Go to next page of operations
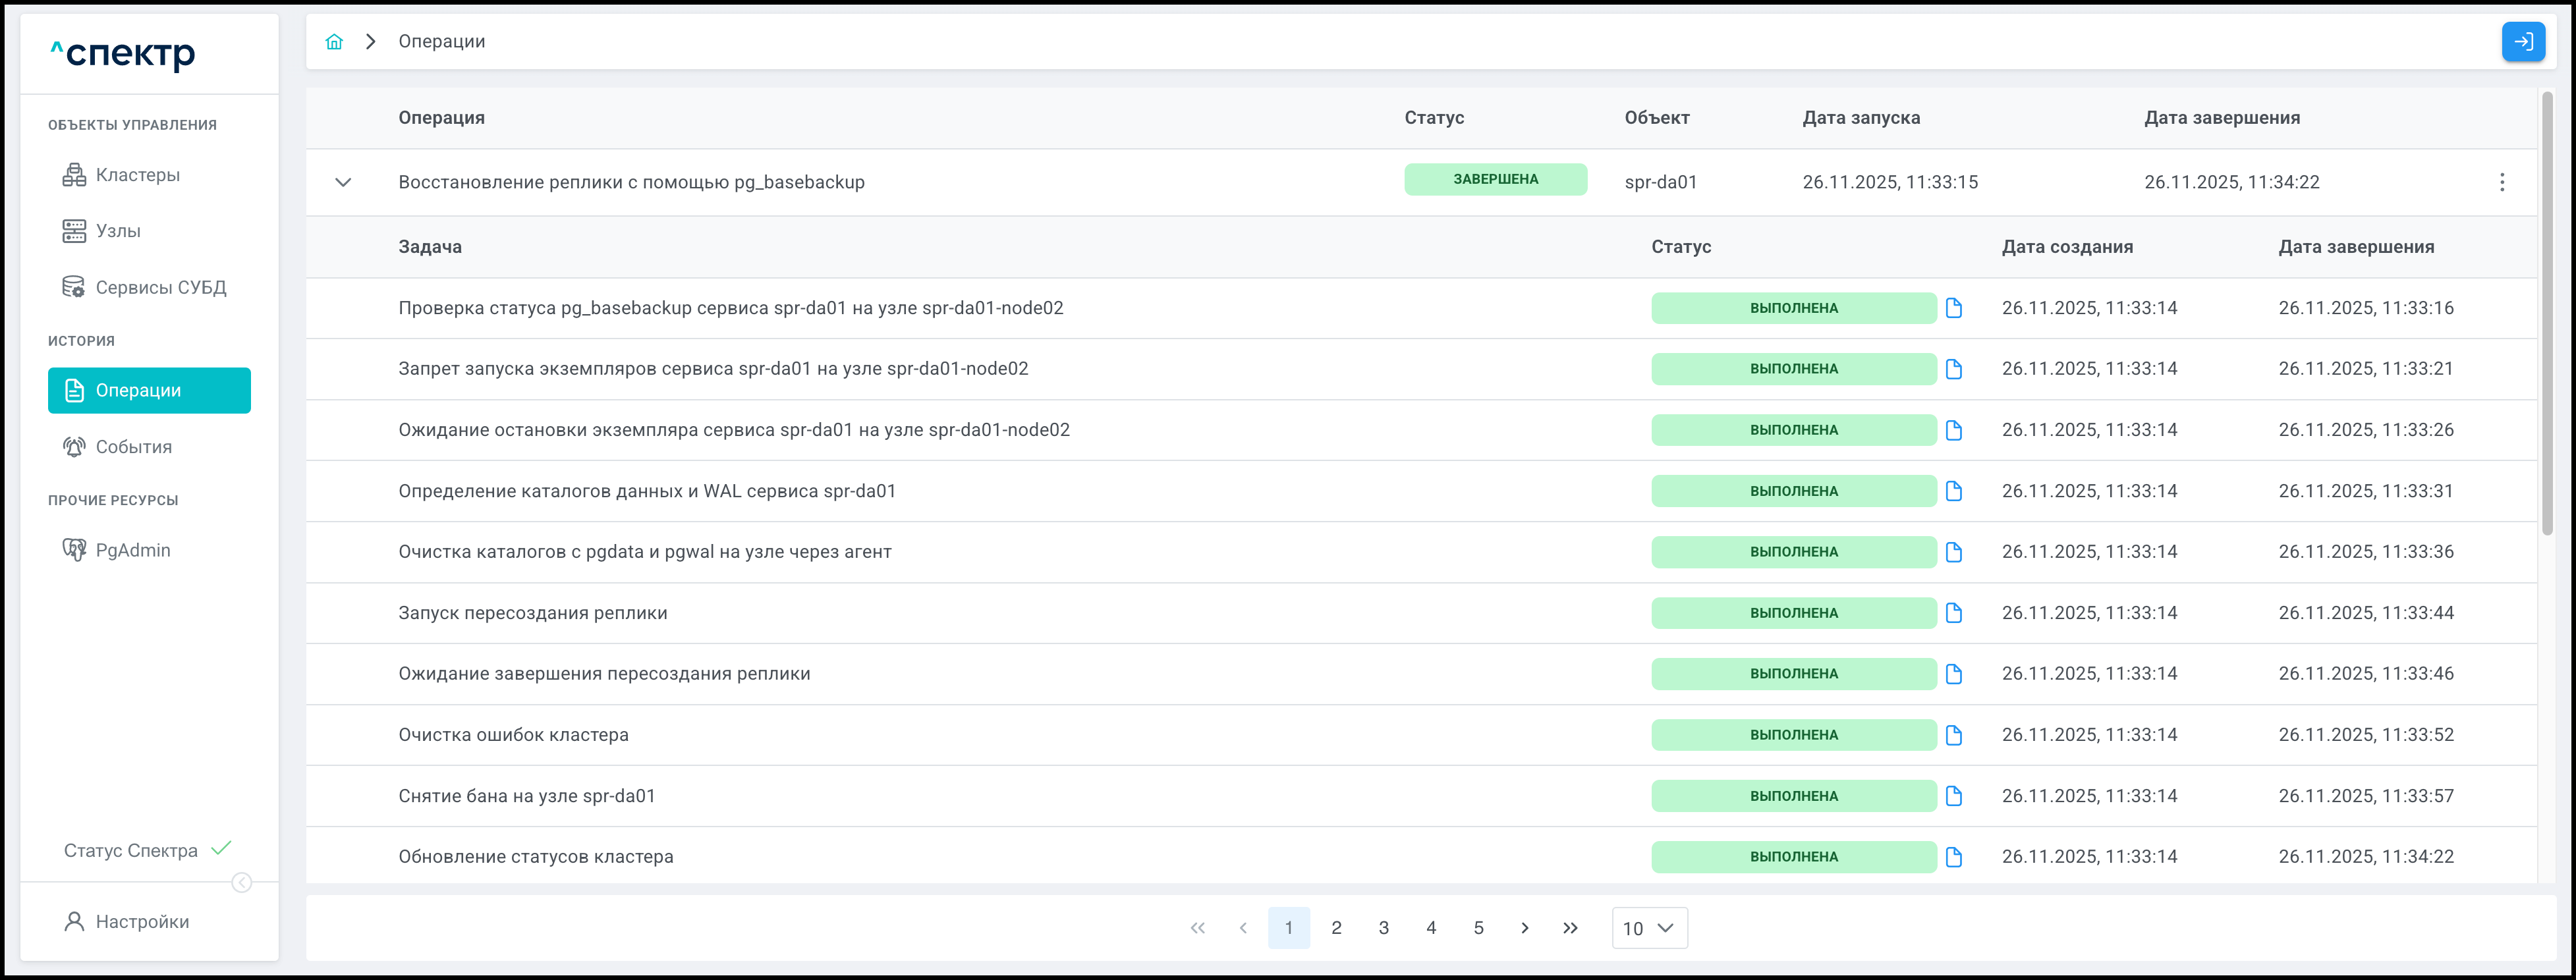The width and height of the screenshot is (2576, 980). click(x=1524, y=928)
